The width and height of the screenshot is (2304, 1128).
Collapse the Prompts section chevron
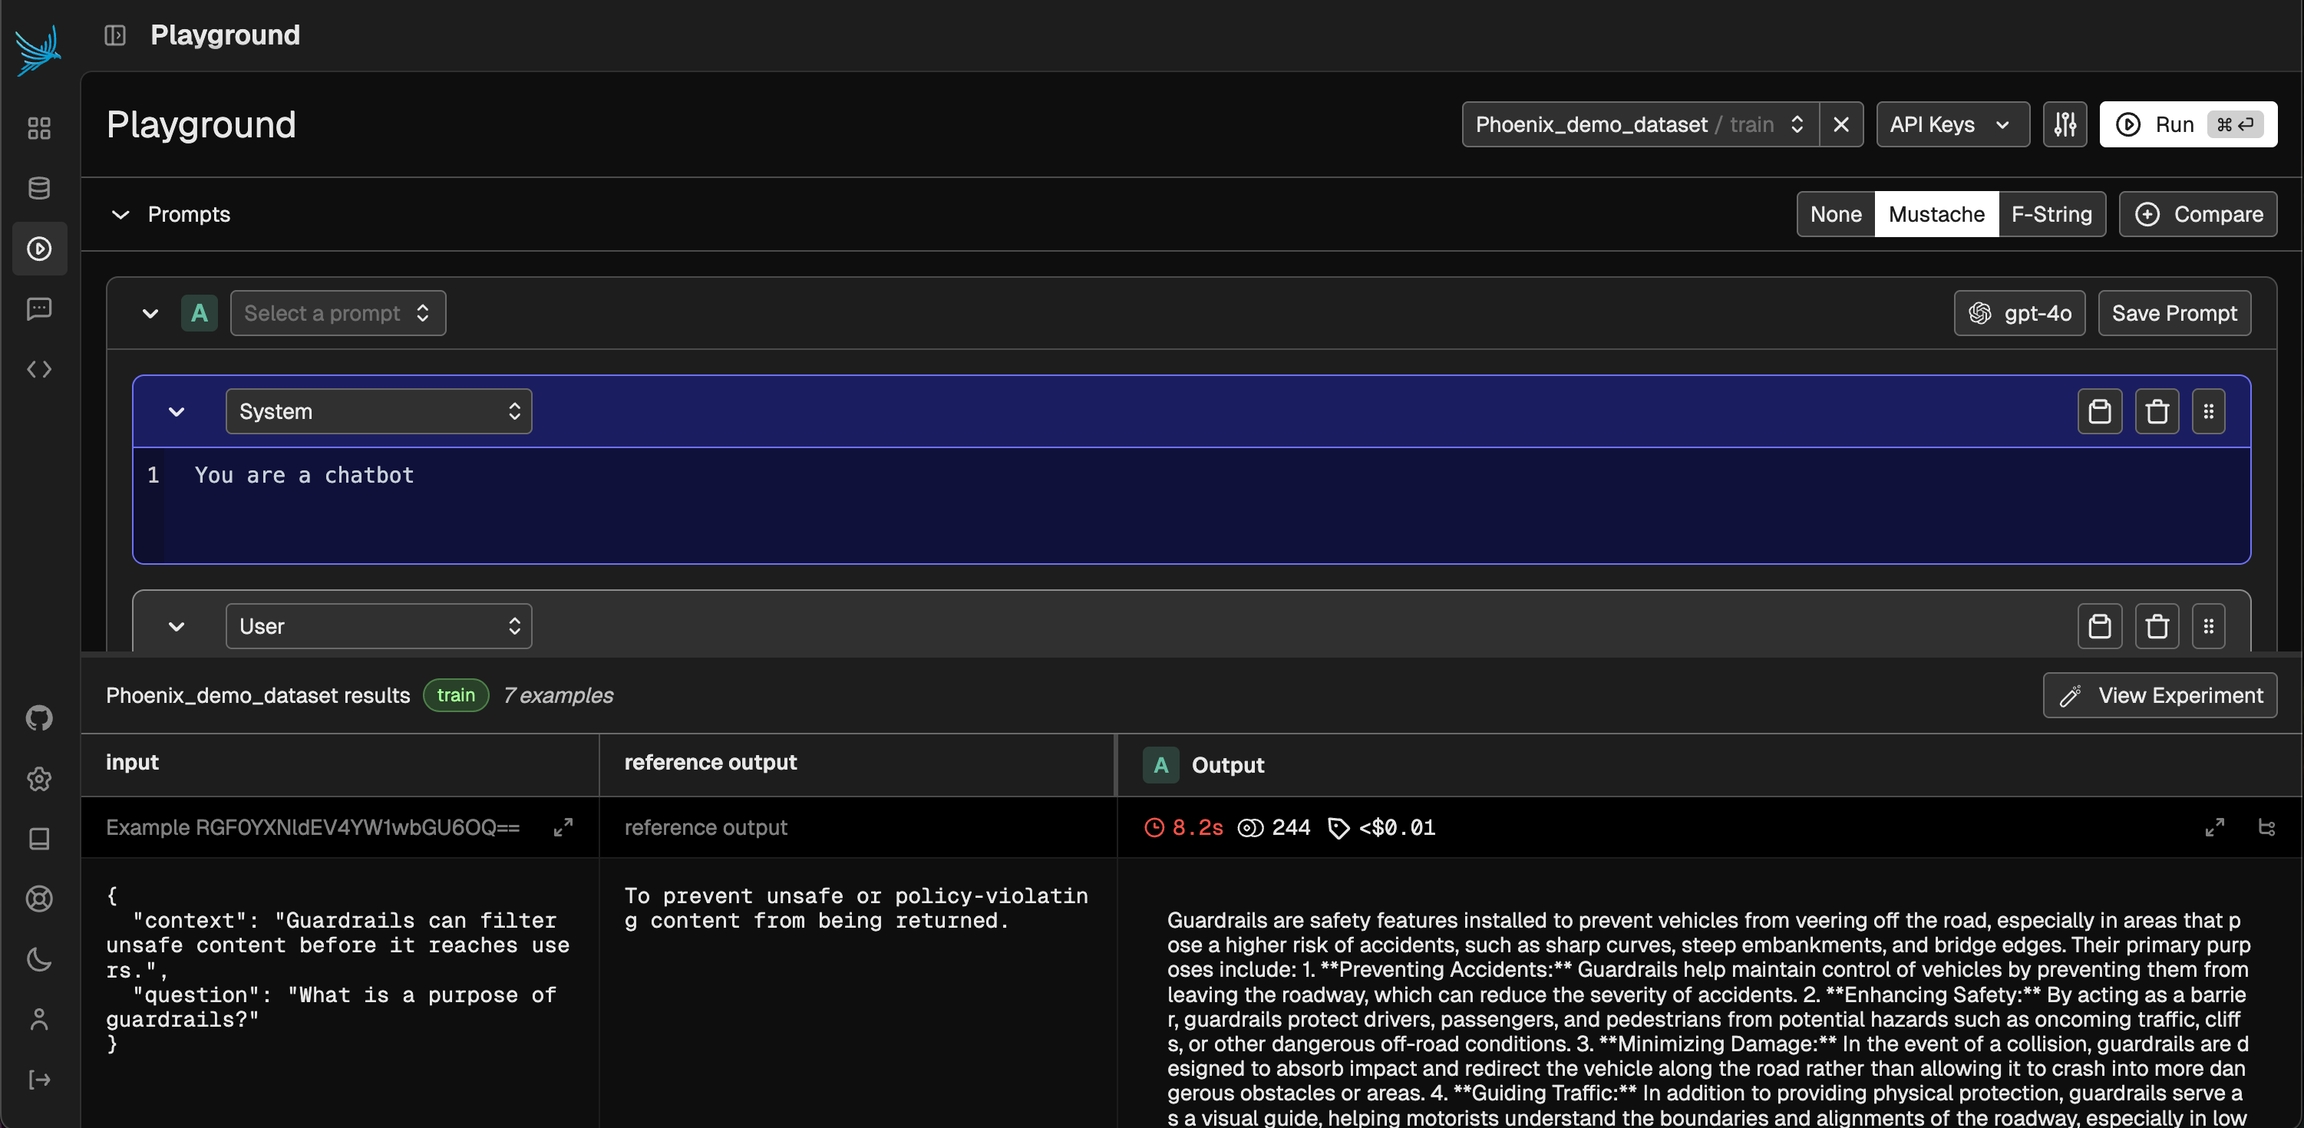(x=121, y=214)
